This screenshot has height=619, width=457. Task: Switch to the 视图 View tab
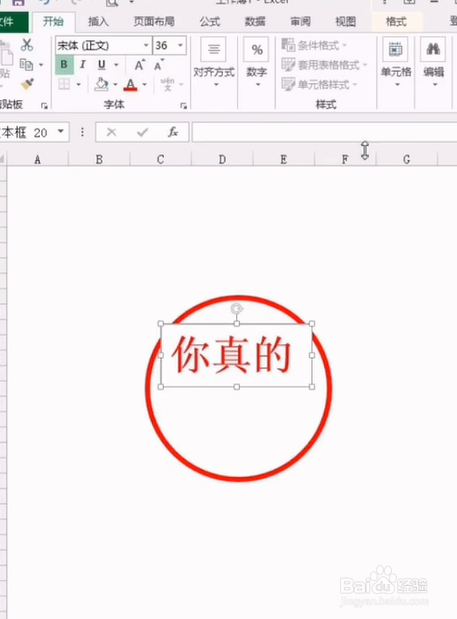[345, 21]
